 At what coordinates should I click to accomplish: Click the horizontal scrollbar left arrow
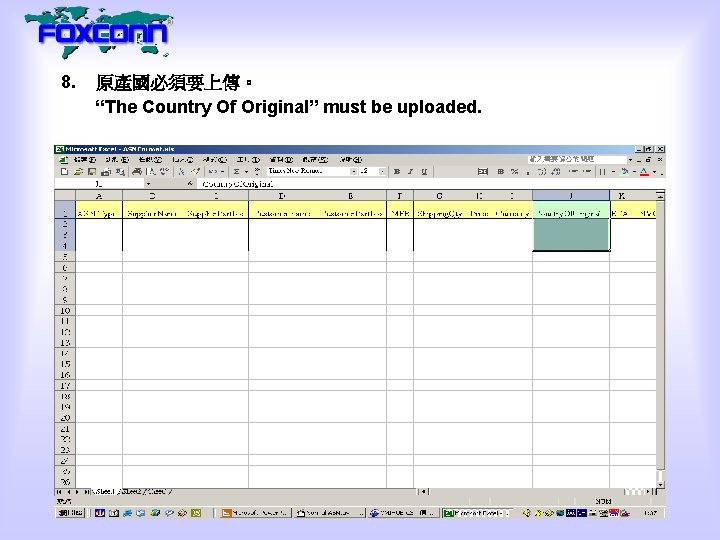click(x=424, y=492)
